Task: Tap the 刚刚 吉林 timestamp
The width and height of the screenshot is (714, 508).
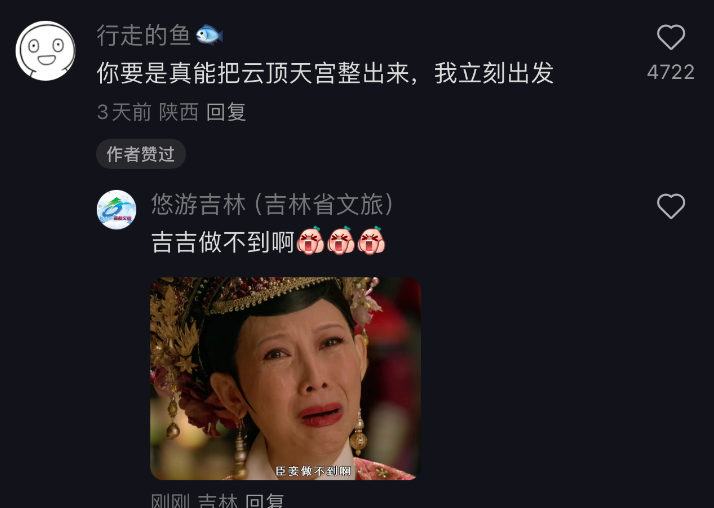Action: pos(194,501)
